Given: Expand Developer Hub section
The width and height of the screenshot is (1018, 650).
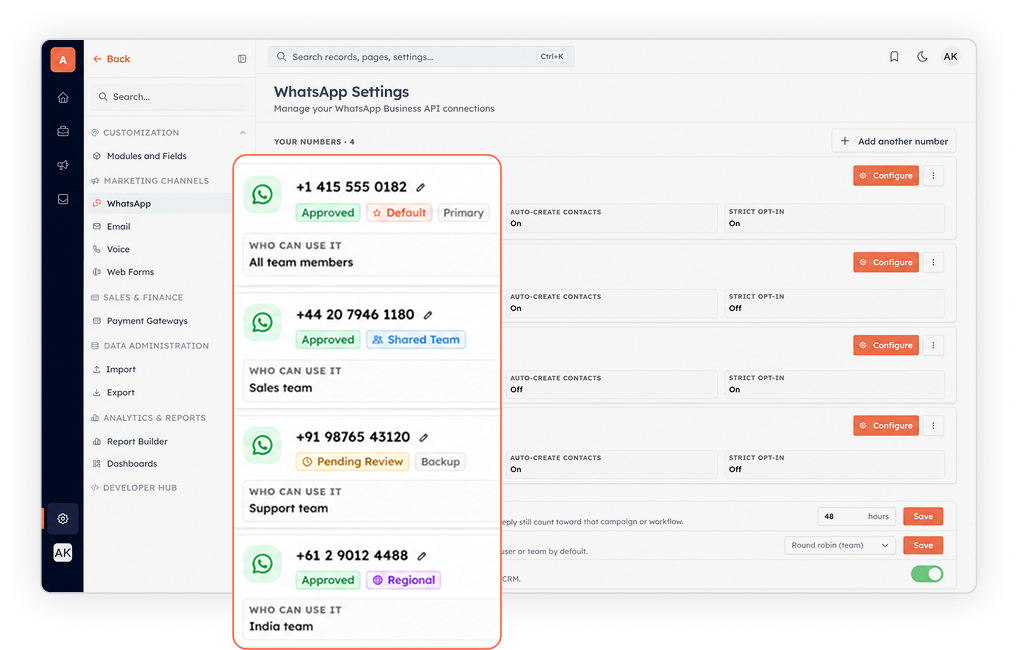Looking at the screenshot, I should 140,488.
